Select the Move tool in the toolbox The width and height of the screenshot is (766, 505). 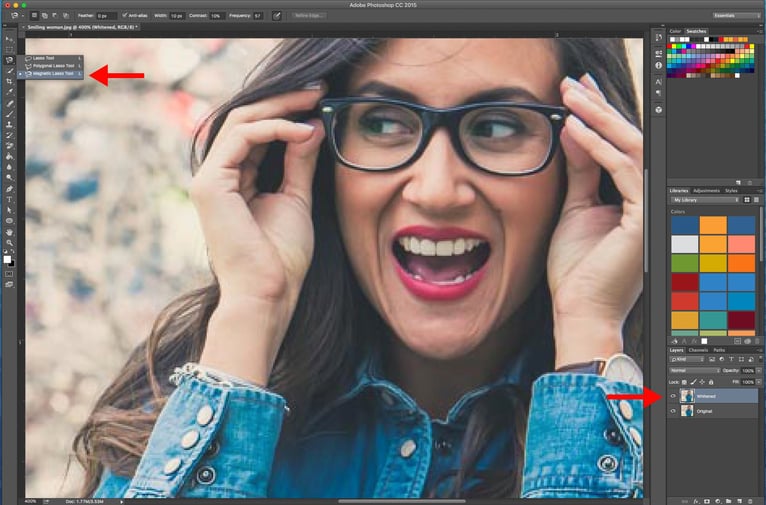[9, 39]
